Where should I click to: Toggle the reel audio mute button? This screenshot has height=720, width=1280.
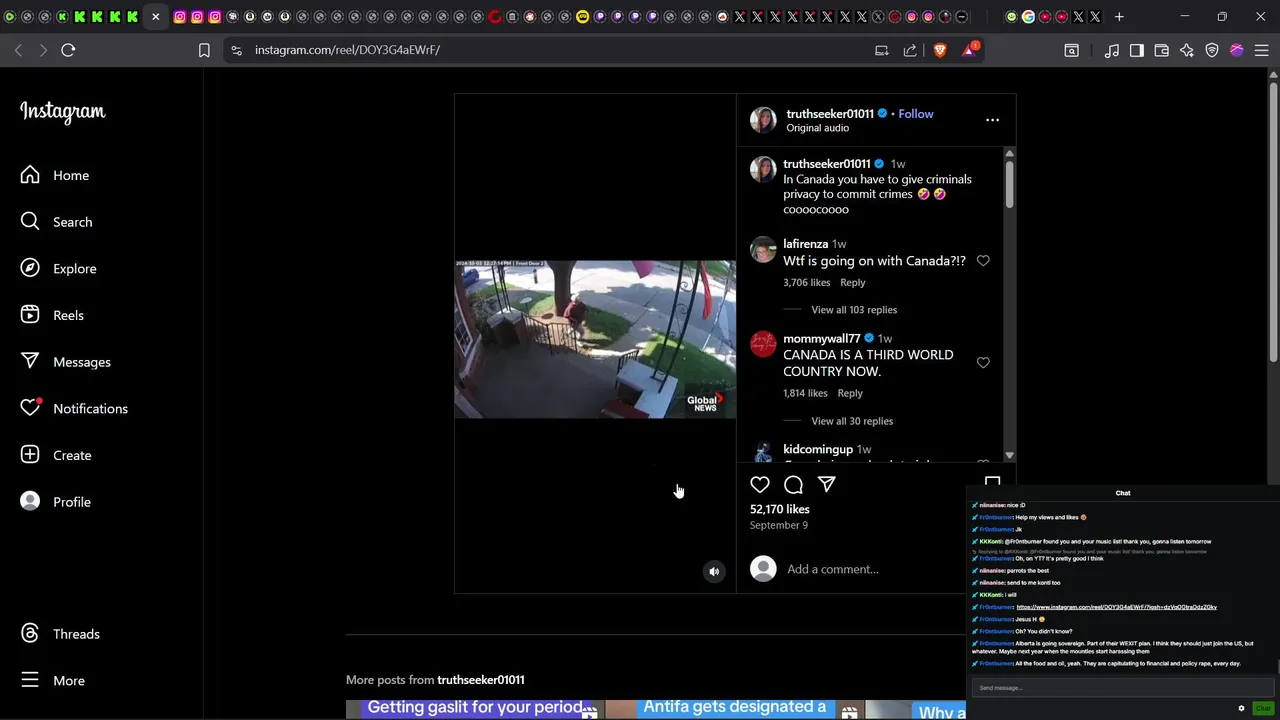[714, 571]
